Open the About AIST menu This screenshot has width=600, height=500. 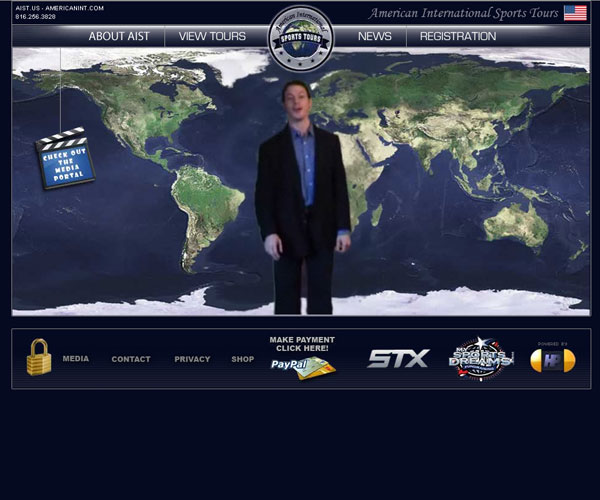(119, 36)
